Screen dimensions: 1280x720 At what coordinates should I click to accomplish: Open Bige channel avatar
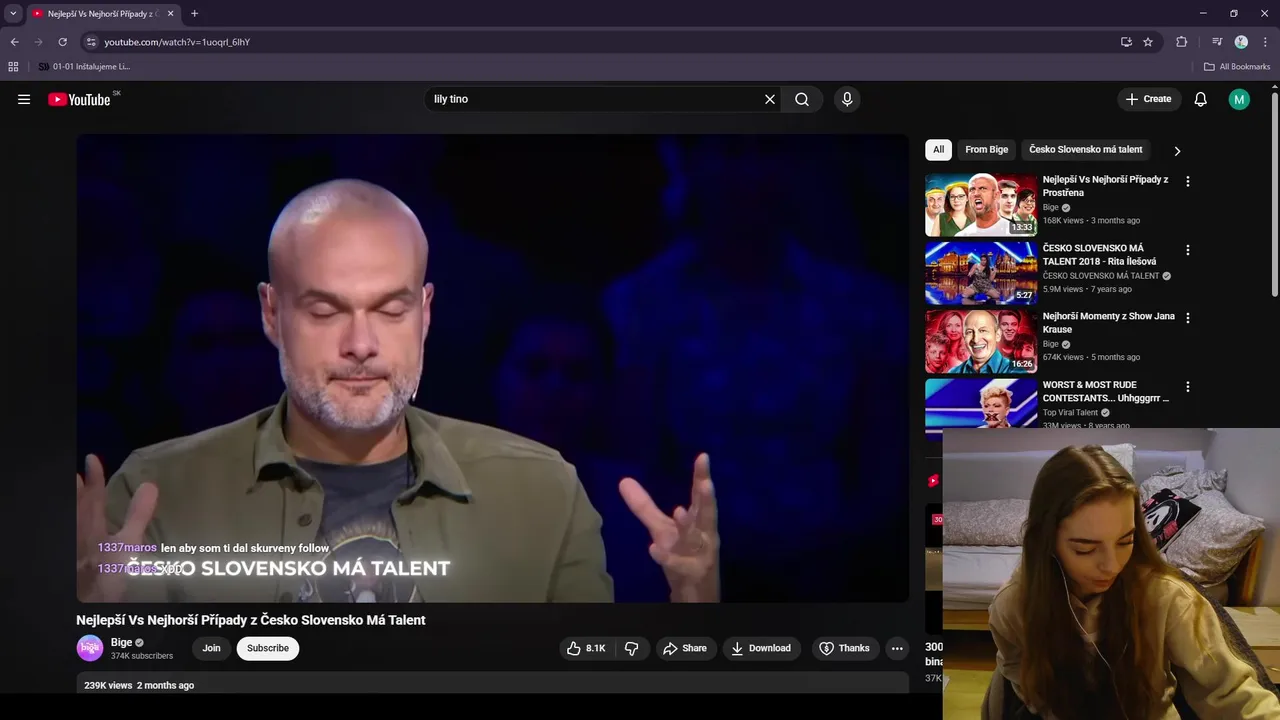(x=90, y=648)
